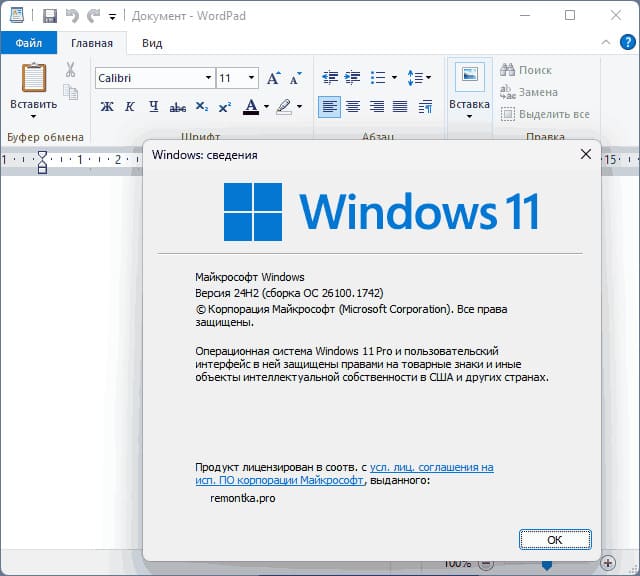Toggle italic formatting (К)
The width and height of the screenshot is (640, 576).
pyautogui.click(x=130, y=107)
